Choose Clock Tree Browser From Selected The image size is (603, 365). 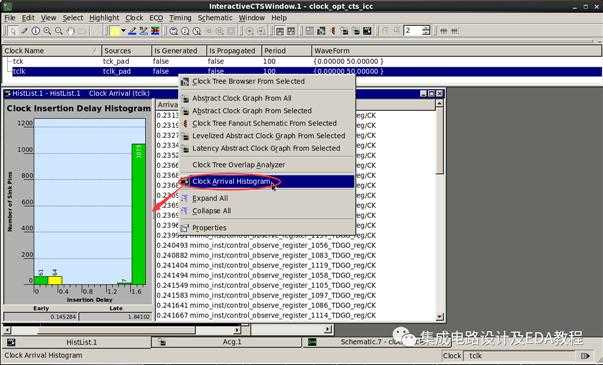coord(267,82)
